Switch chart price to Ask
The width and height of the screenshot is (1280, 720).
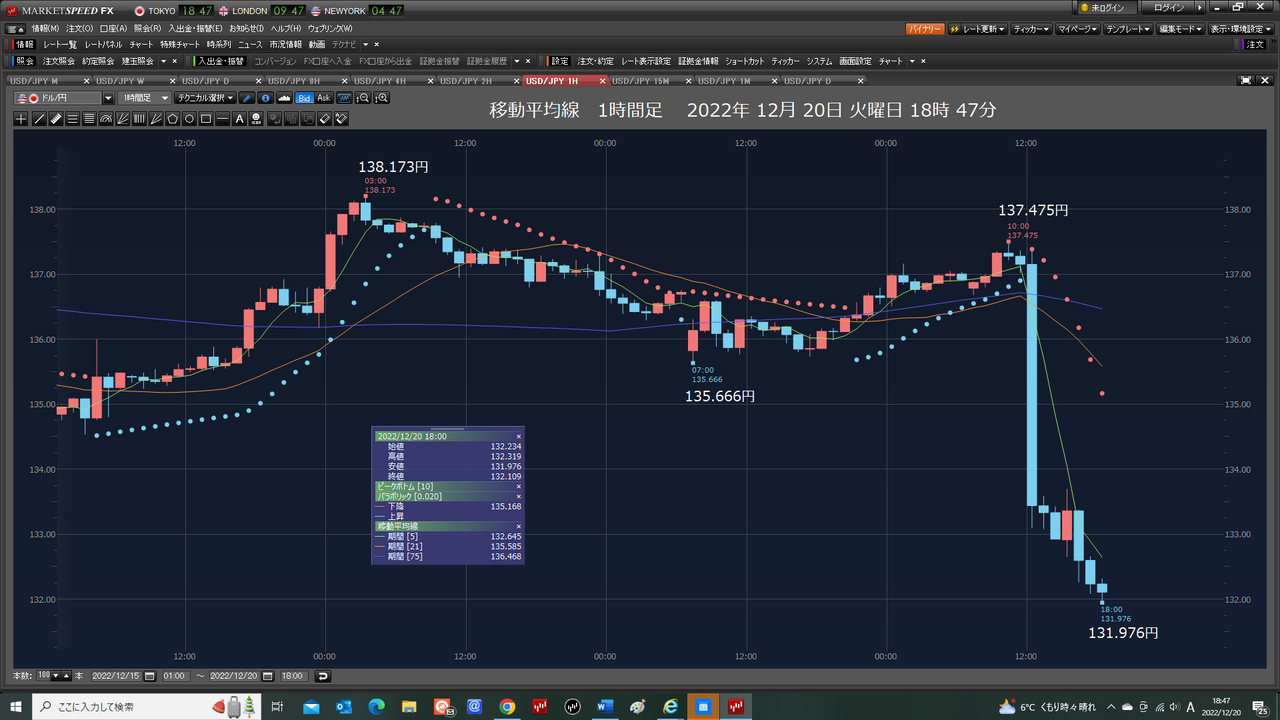click(323, 98)
